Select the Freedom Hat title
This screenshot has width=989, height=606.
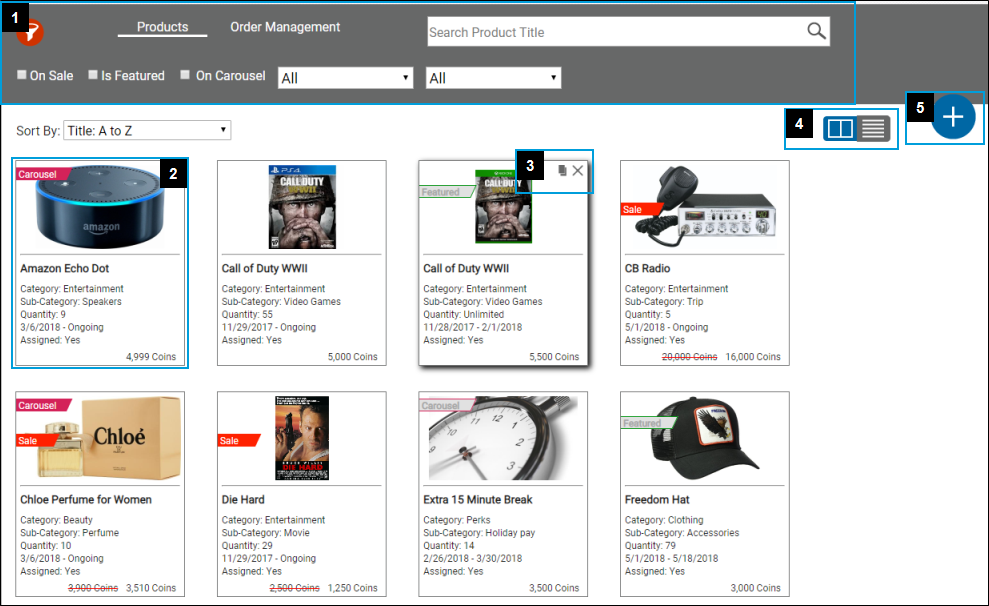point(657,499)
